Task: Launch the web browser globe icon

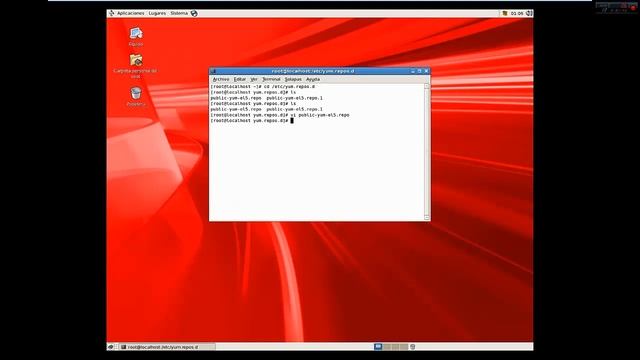Action: [x=194, y=13]
